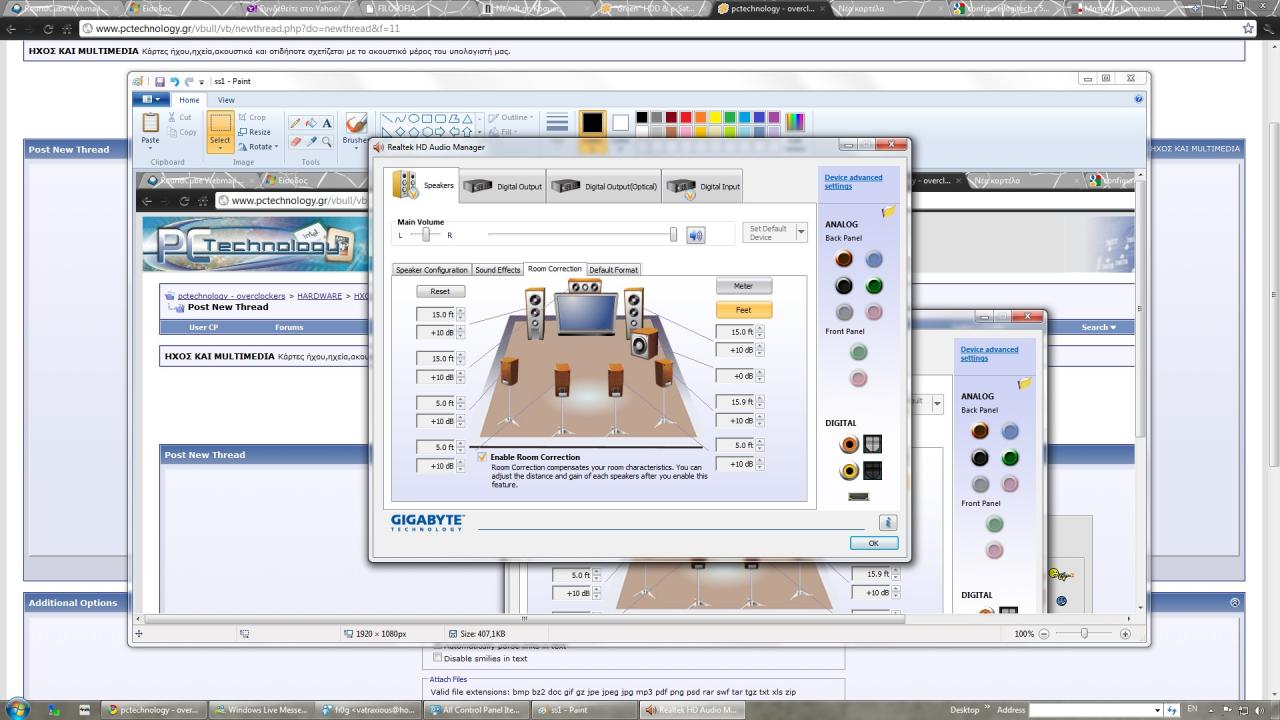Click the Save icon in Paint title bar

tap(159, 81)
